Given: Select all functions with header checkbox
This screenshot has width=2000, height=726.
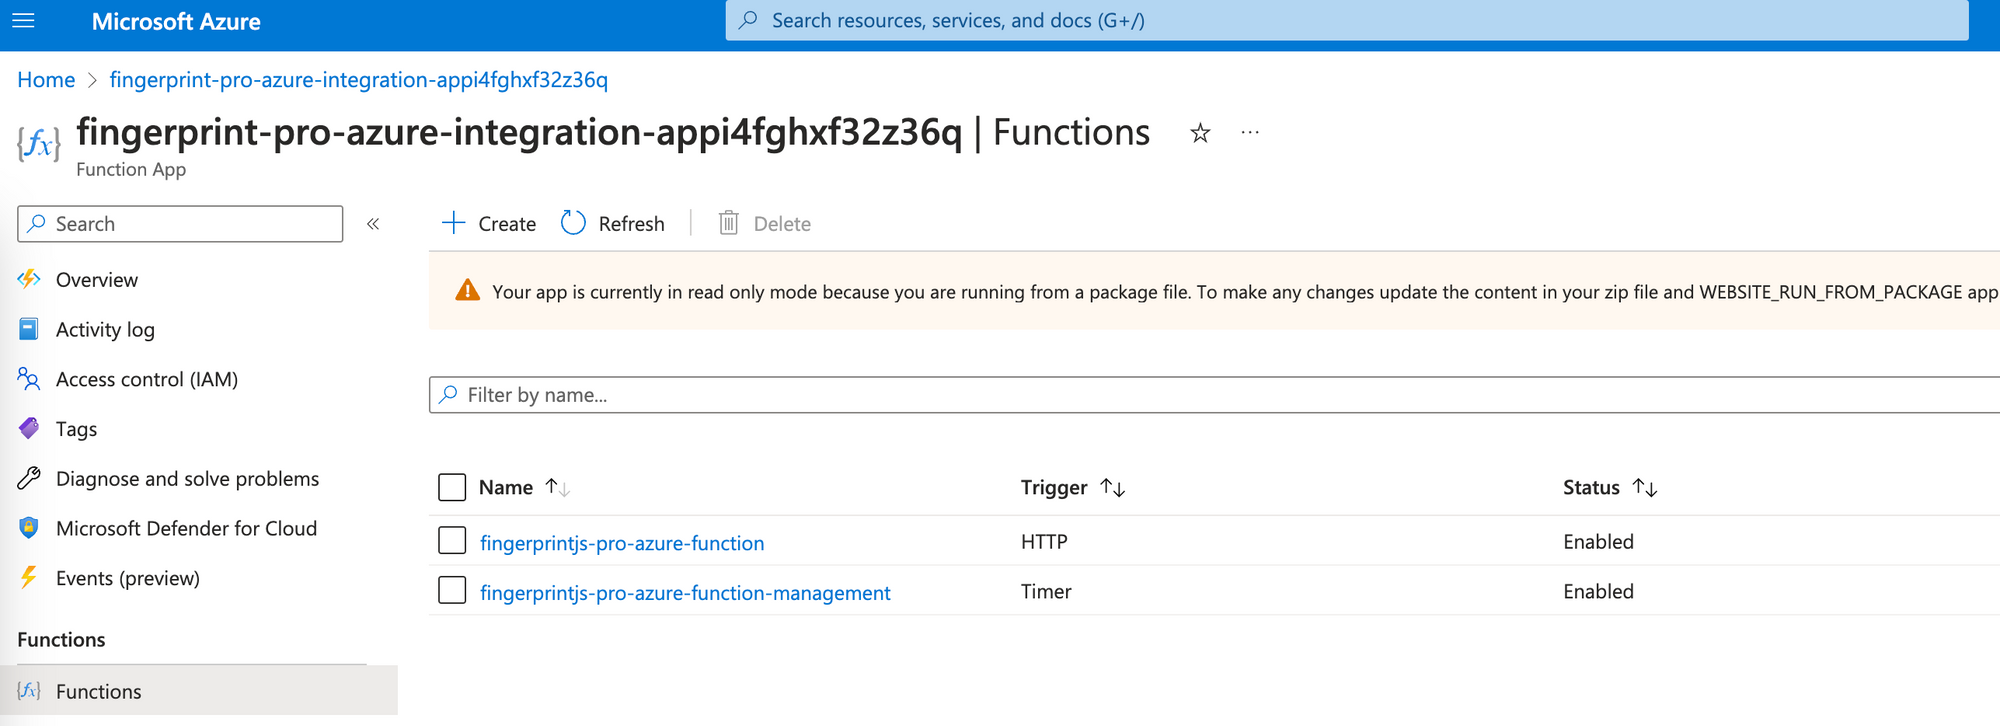Looking at the screenshot, I should click(452, 487).
